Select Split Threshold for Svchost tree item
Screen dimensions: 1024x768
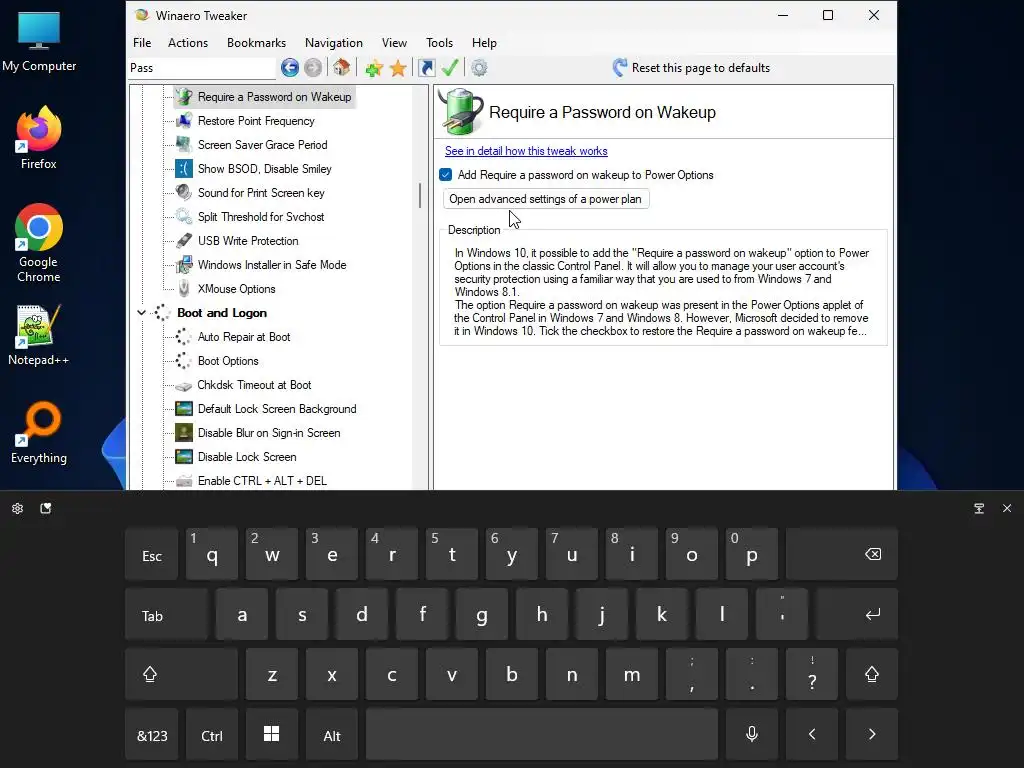[261, 217]
